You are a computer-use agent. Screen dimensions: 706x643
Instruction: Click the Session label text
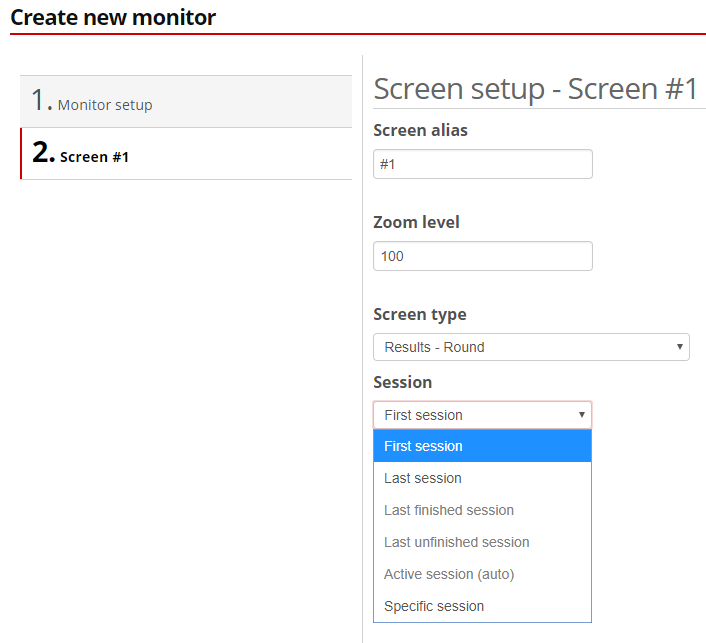pos(402,382)
